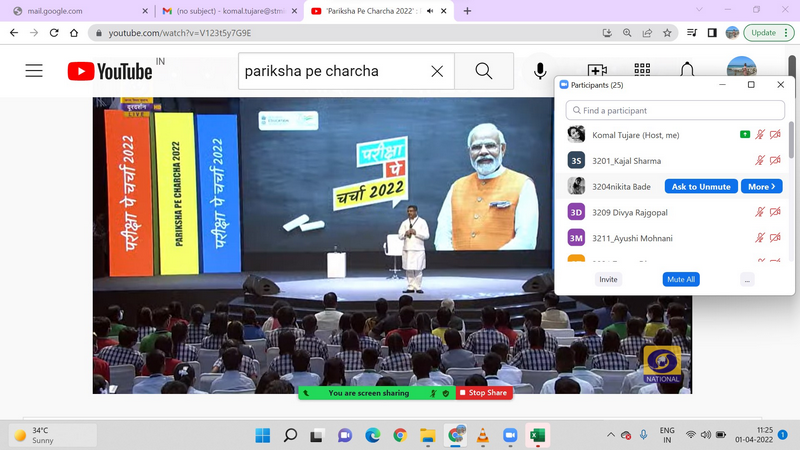Click the Find a participant field

[x=675, y=110]
